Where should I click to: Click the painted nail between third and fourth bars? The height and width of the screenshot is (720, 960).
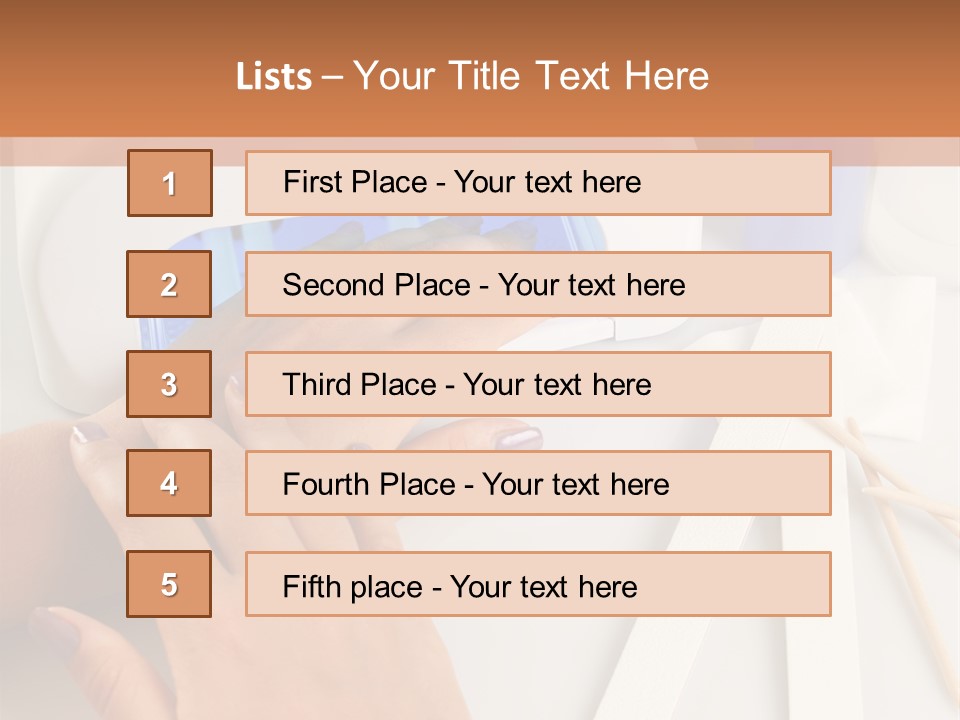518,436
